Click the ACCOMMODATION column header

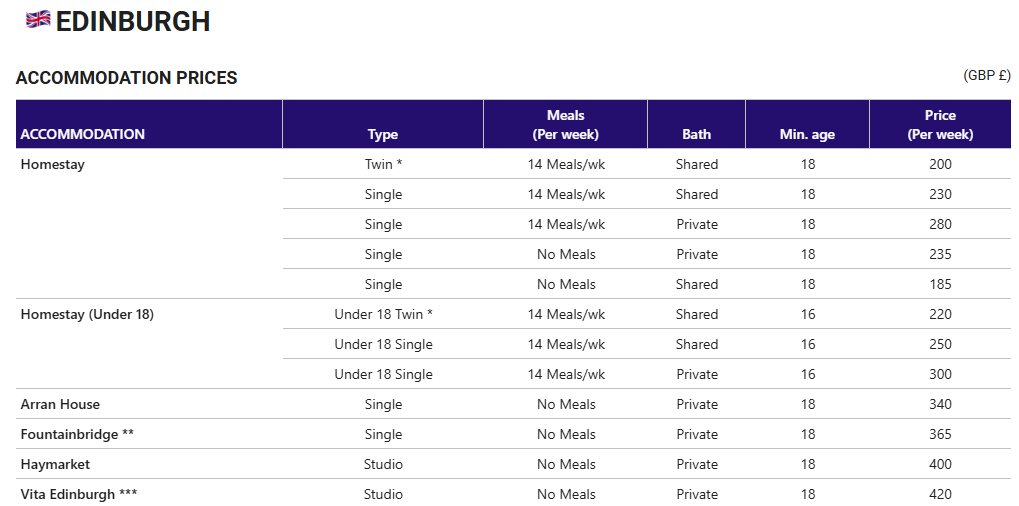83,134
